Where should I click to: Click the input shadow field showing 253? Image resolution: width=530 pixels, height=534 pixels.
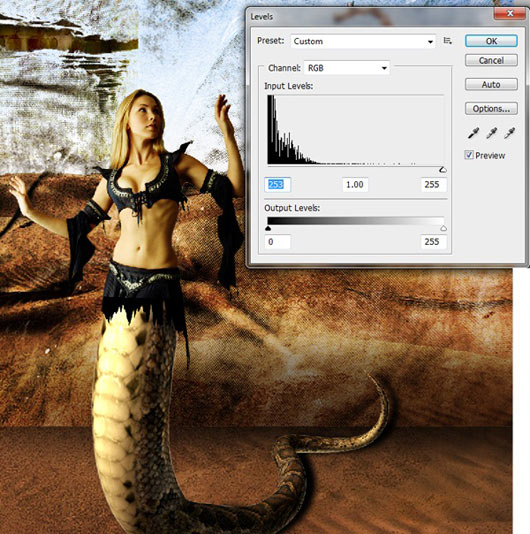coord(278,185)
